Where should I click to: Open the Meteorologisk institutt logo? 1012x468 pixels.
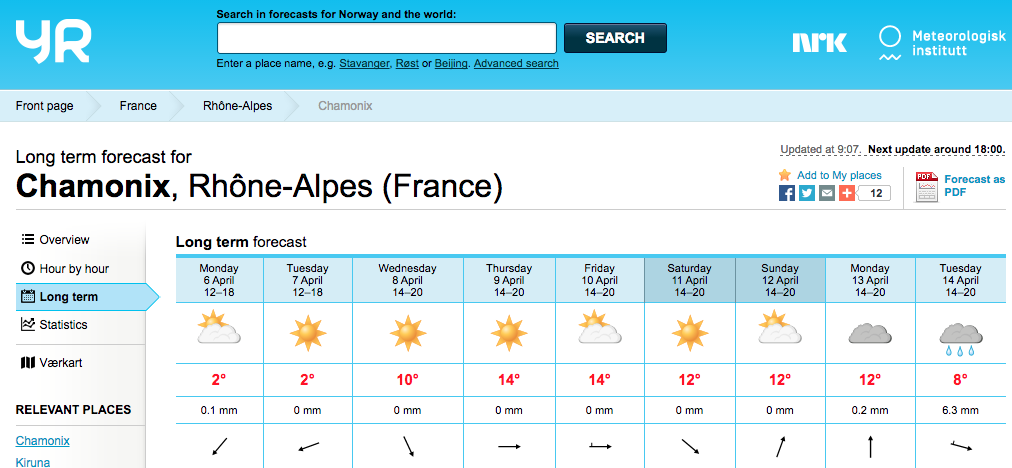coord(941,42)
